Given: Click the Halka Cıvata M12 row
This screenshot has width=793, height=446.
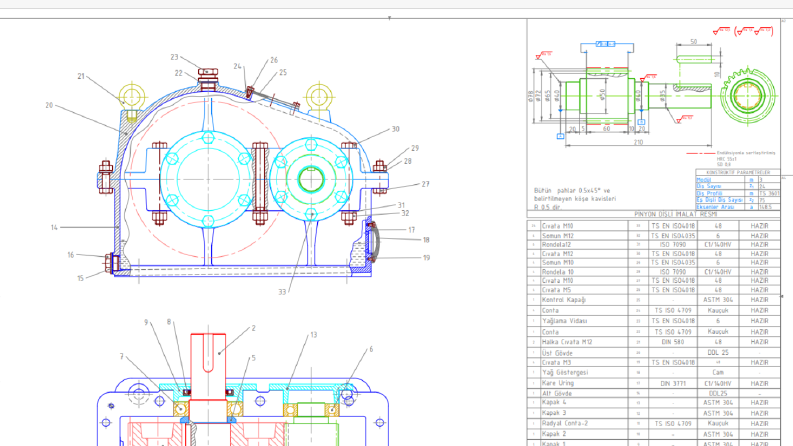Looking at the screenshot, I should (x=653, y=342).
